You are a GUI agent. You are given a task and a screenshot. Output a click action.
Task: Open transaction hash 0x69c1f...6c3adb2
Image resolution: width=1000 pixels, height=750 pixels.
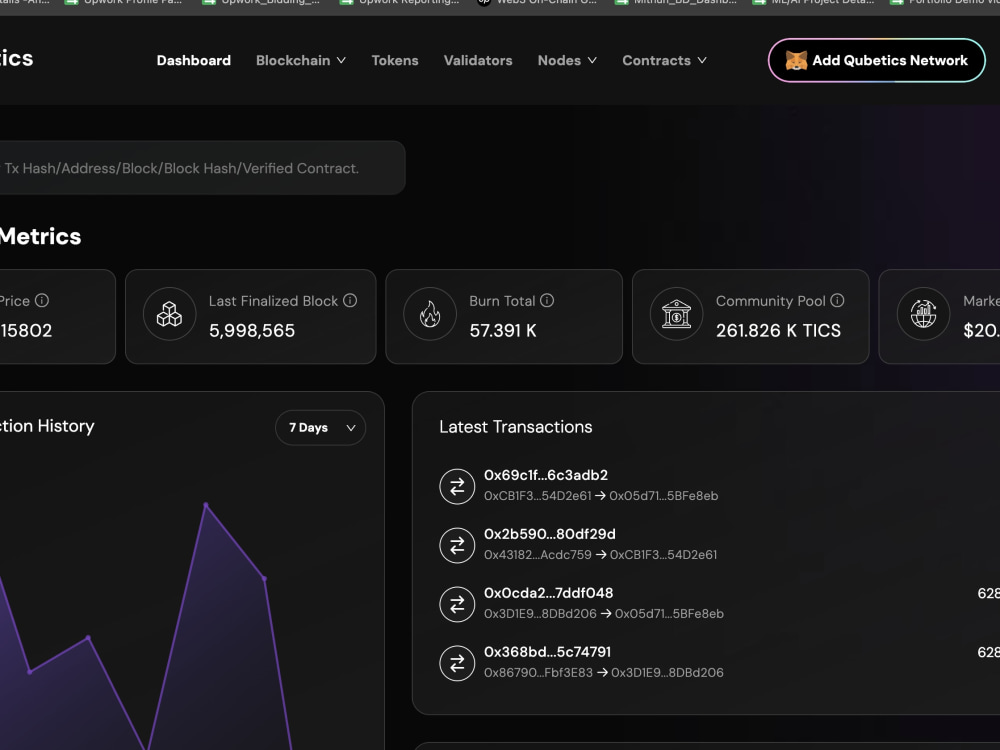click(x=546, y=475)
